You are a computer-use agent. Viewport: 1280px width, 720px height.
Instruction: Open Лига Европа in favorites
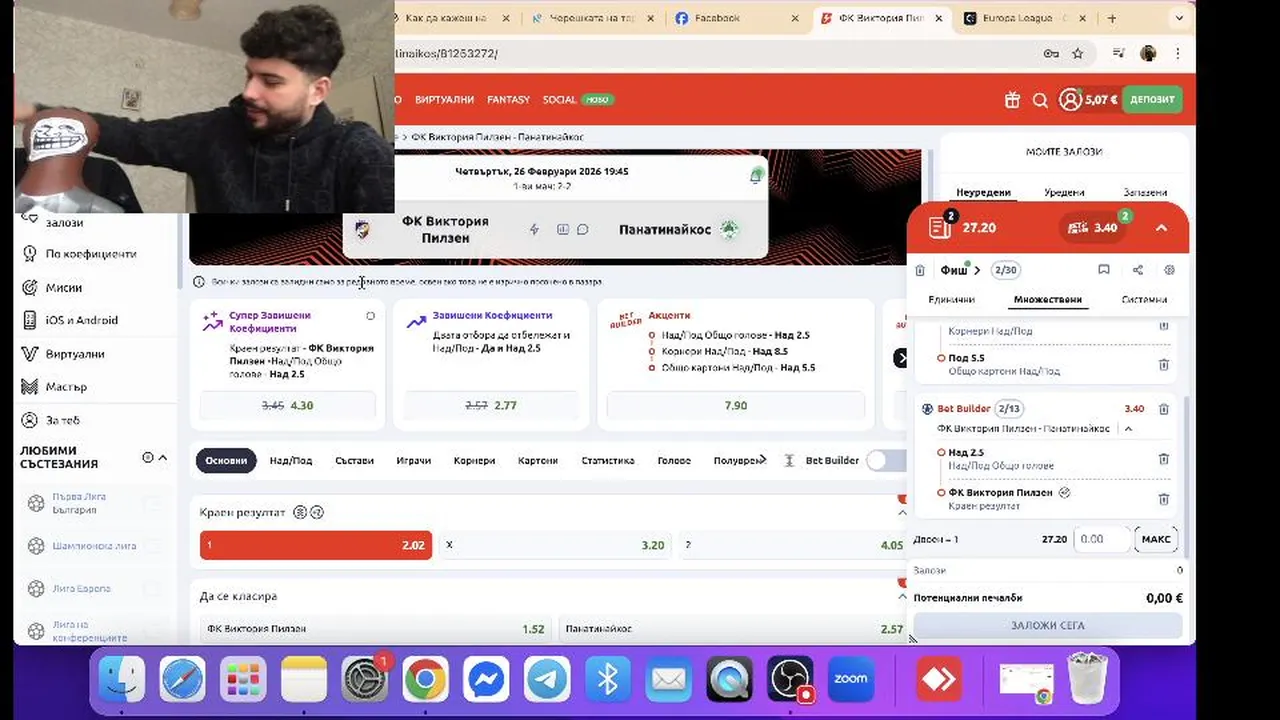[82, 589]
